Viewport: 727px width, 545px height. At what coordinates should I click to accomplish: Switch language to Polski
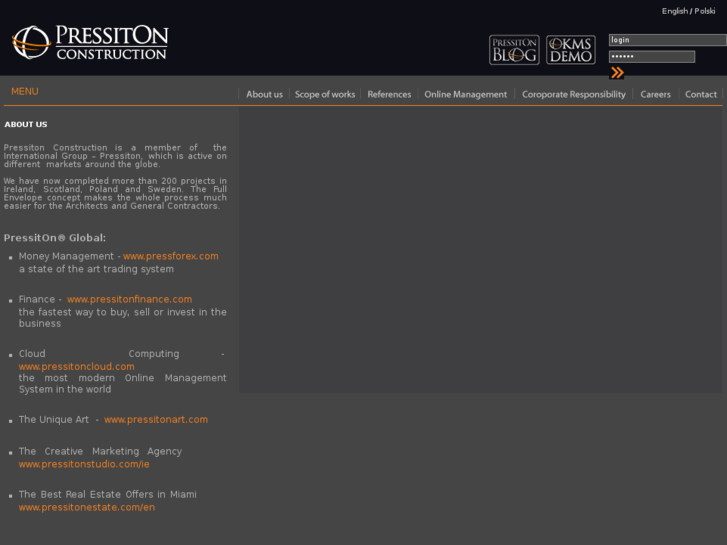click(705, 11)
